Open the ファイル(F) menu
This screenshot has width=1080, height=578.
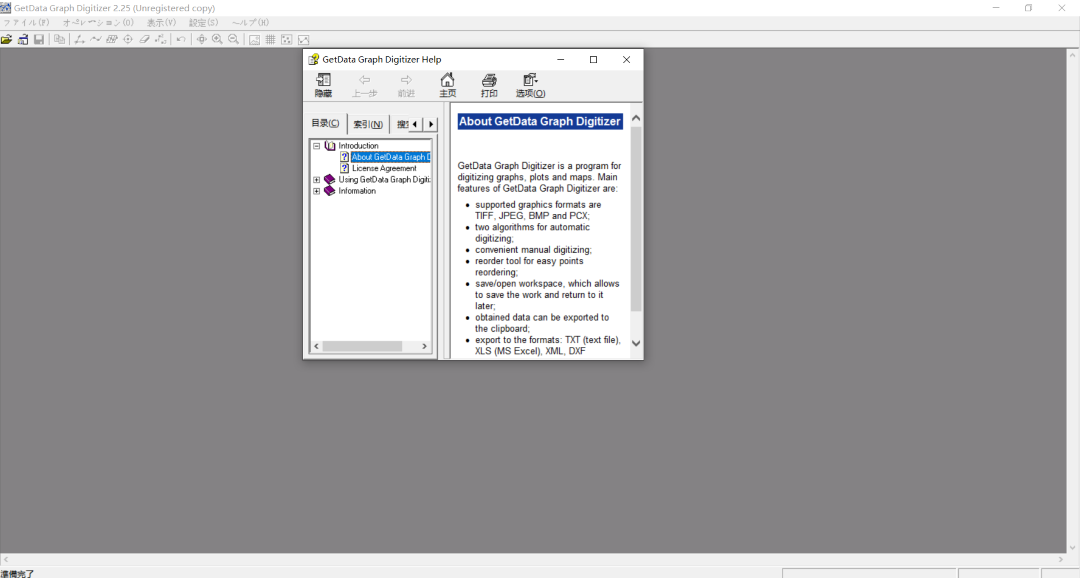tap(24, 22)
